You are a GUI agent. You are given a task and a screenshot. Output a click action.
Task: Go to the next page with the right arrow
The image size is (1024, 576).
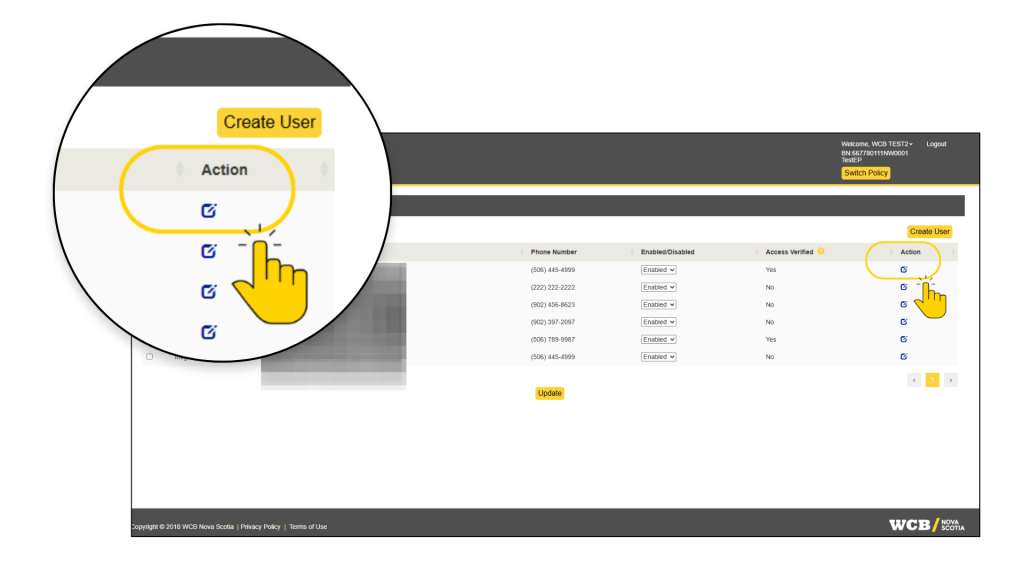click(x=951, y=380)
